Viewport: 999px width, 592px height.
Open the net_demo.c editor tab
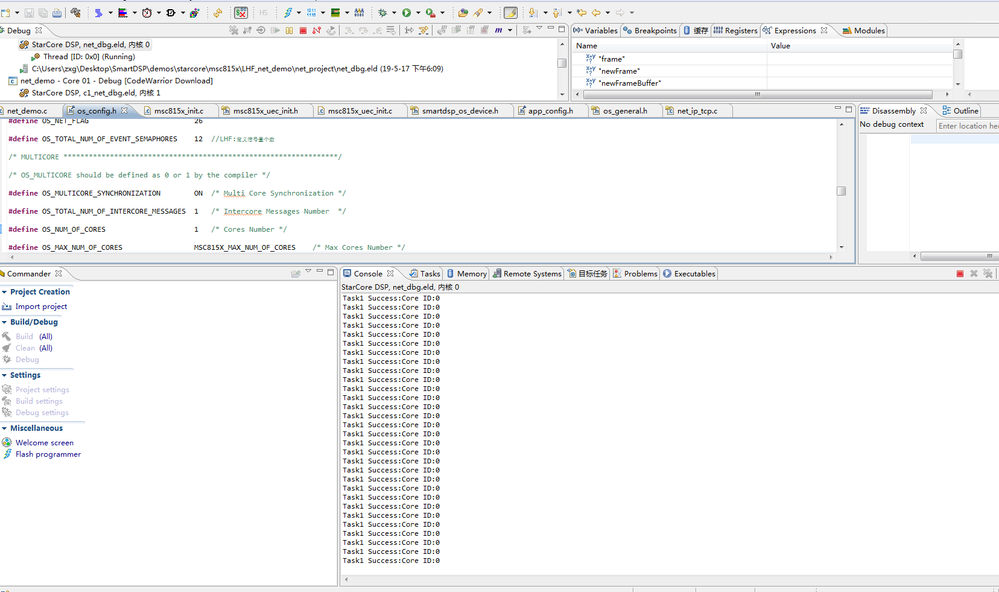pos(27,111)
